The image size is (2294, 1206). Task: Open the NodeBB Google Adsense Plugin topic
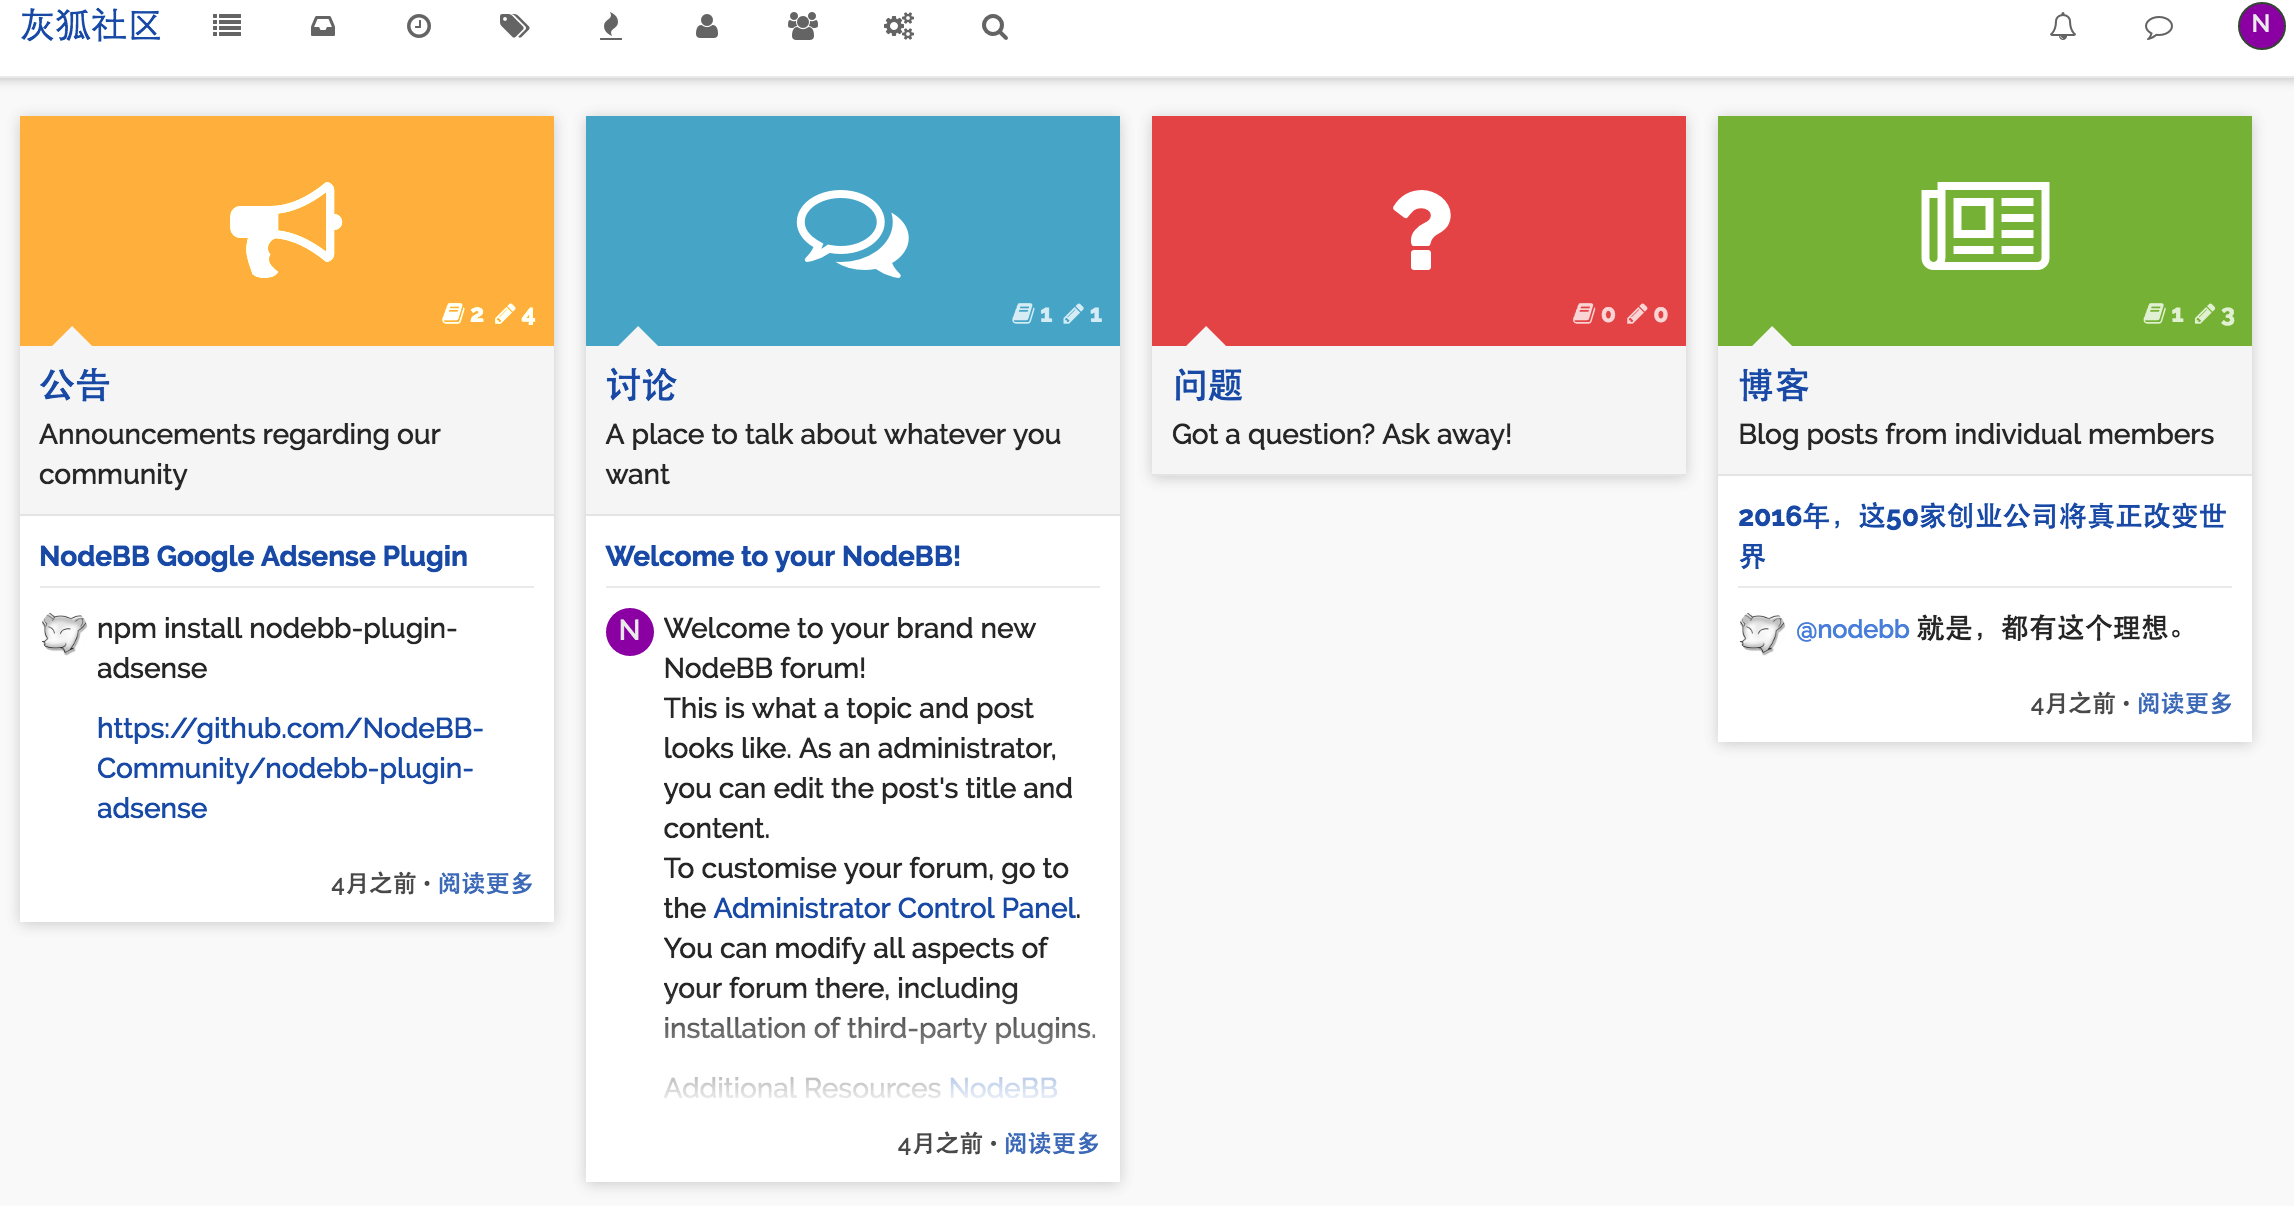click(253, 556)
